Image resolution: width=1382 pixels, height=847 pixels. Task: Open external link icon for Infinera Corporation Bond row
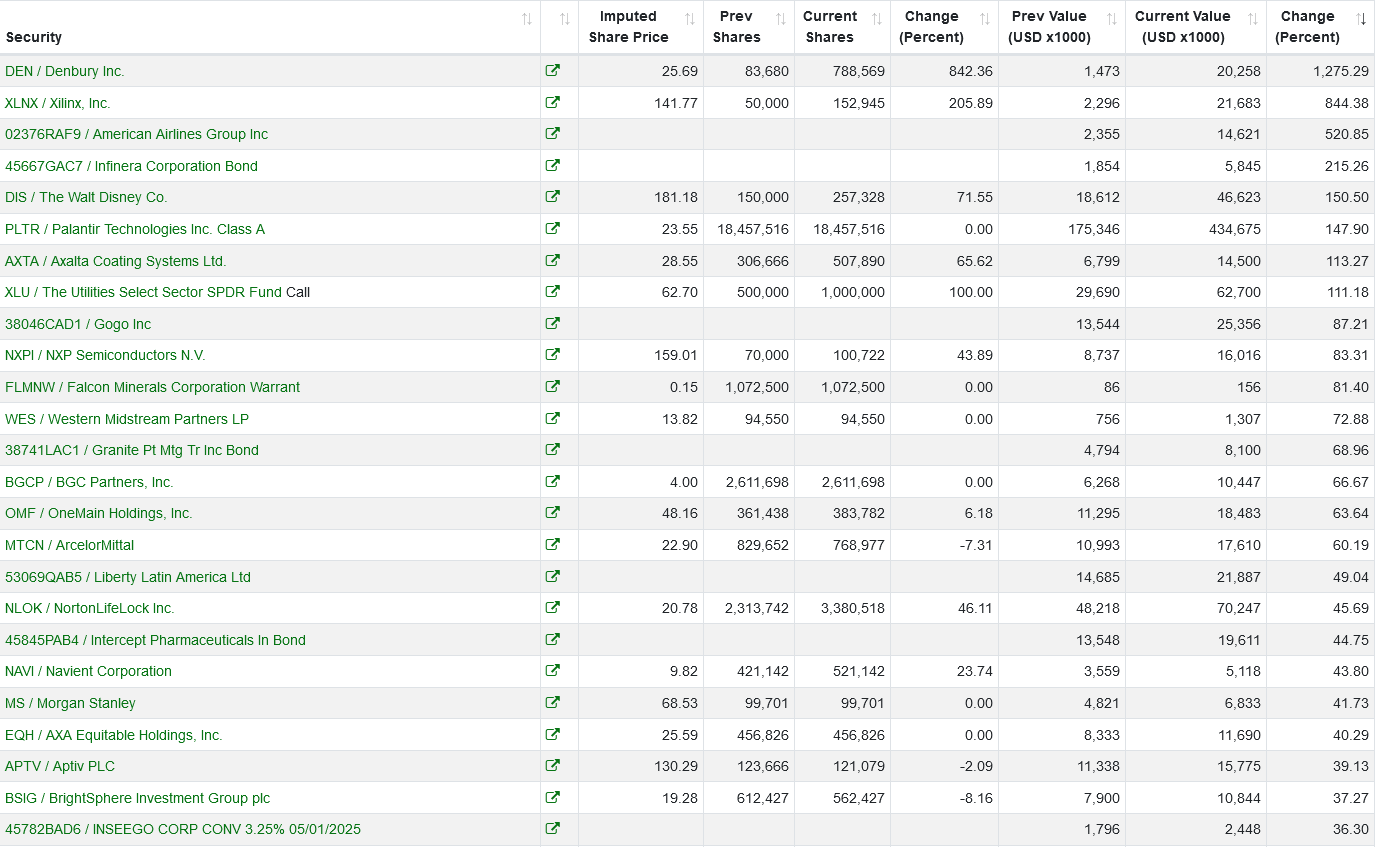tap(553, 166)
